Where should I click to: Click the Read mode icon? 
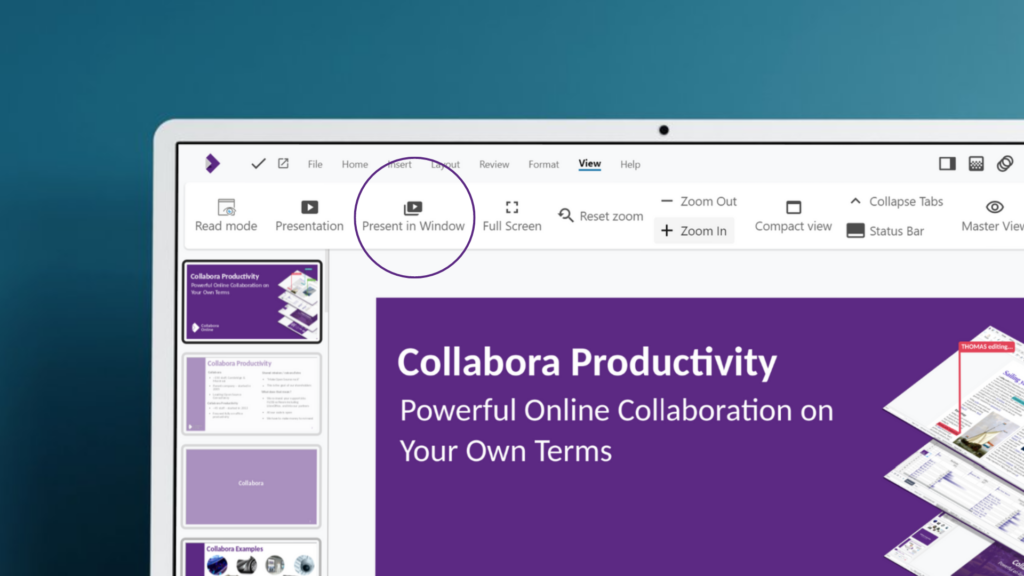(x=226, y=208)
